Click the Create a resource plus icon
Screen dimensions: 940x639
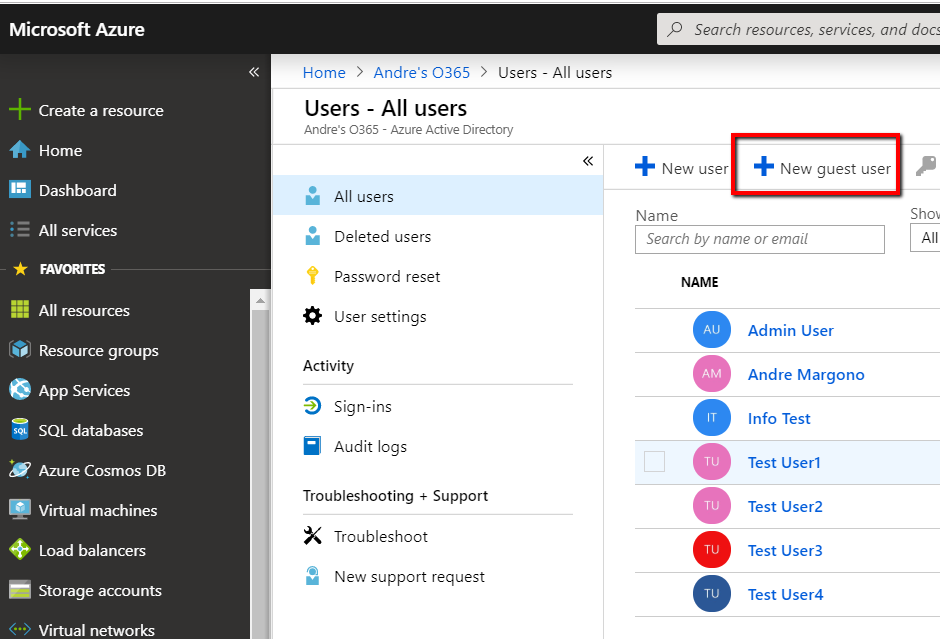coord(19,110)
